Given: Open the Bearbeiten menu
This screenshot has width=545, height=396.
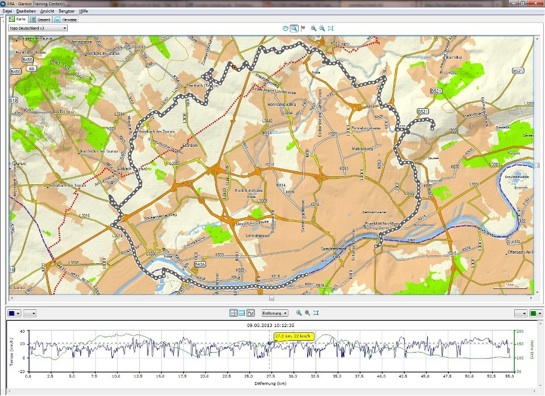Looking at the screenshot, I should pos(26,11).
